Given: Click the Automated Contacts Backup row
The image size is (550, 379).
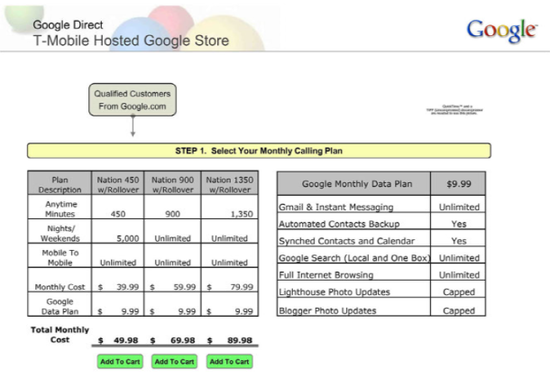Looking at the screenshot, I should coord(381,221).
